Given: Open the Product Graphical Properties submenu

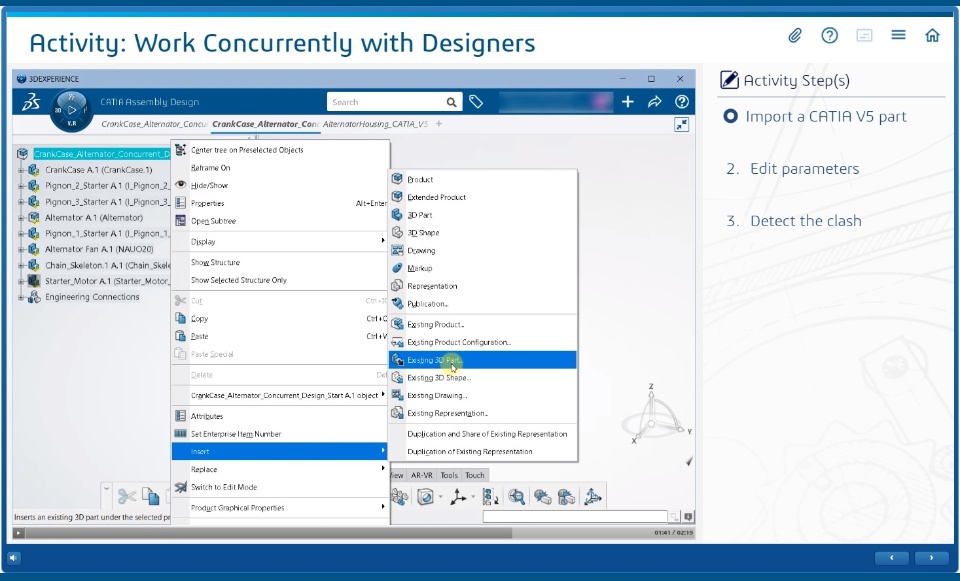Looking at the screenshot, I should [280, 507].
